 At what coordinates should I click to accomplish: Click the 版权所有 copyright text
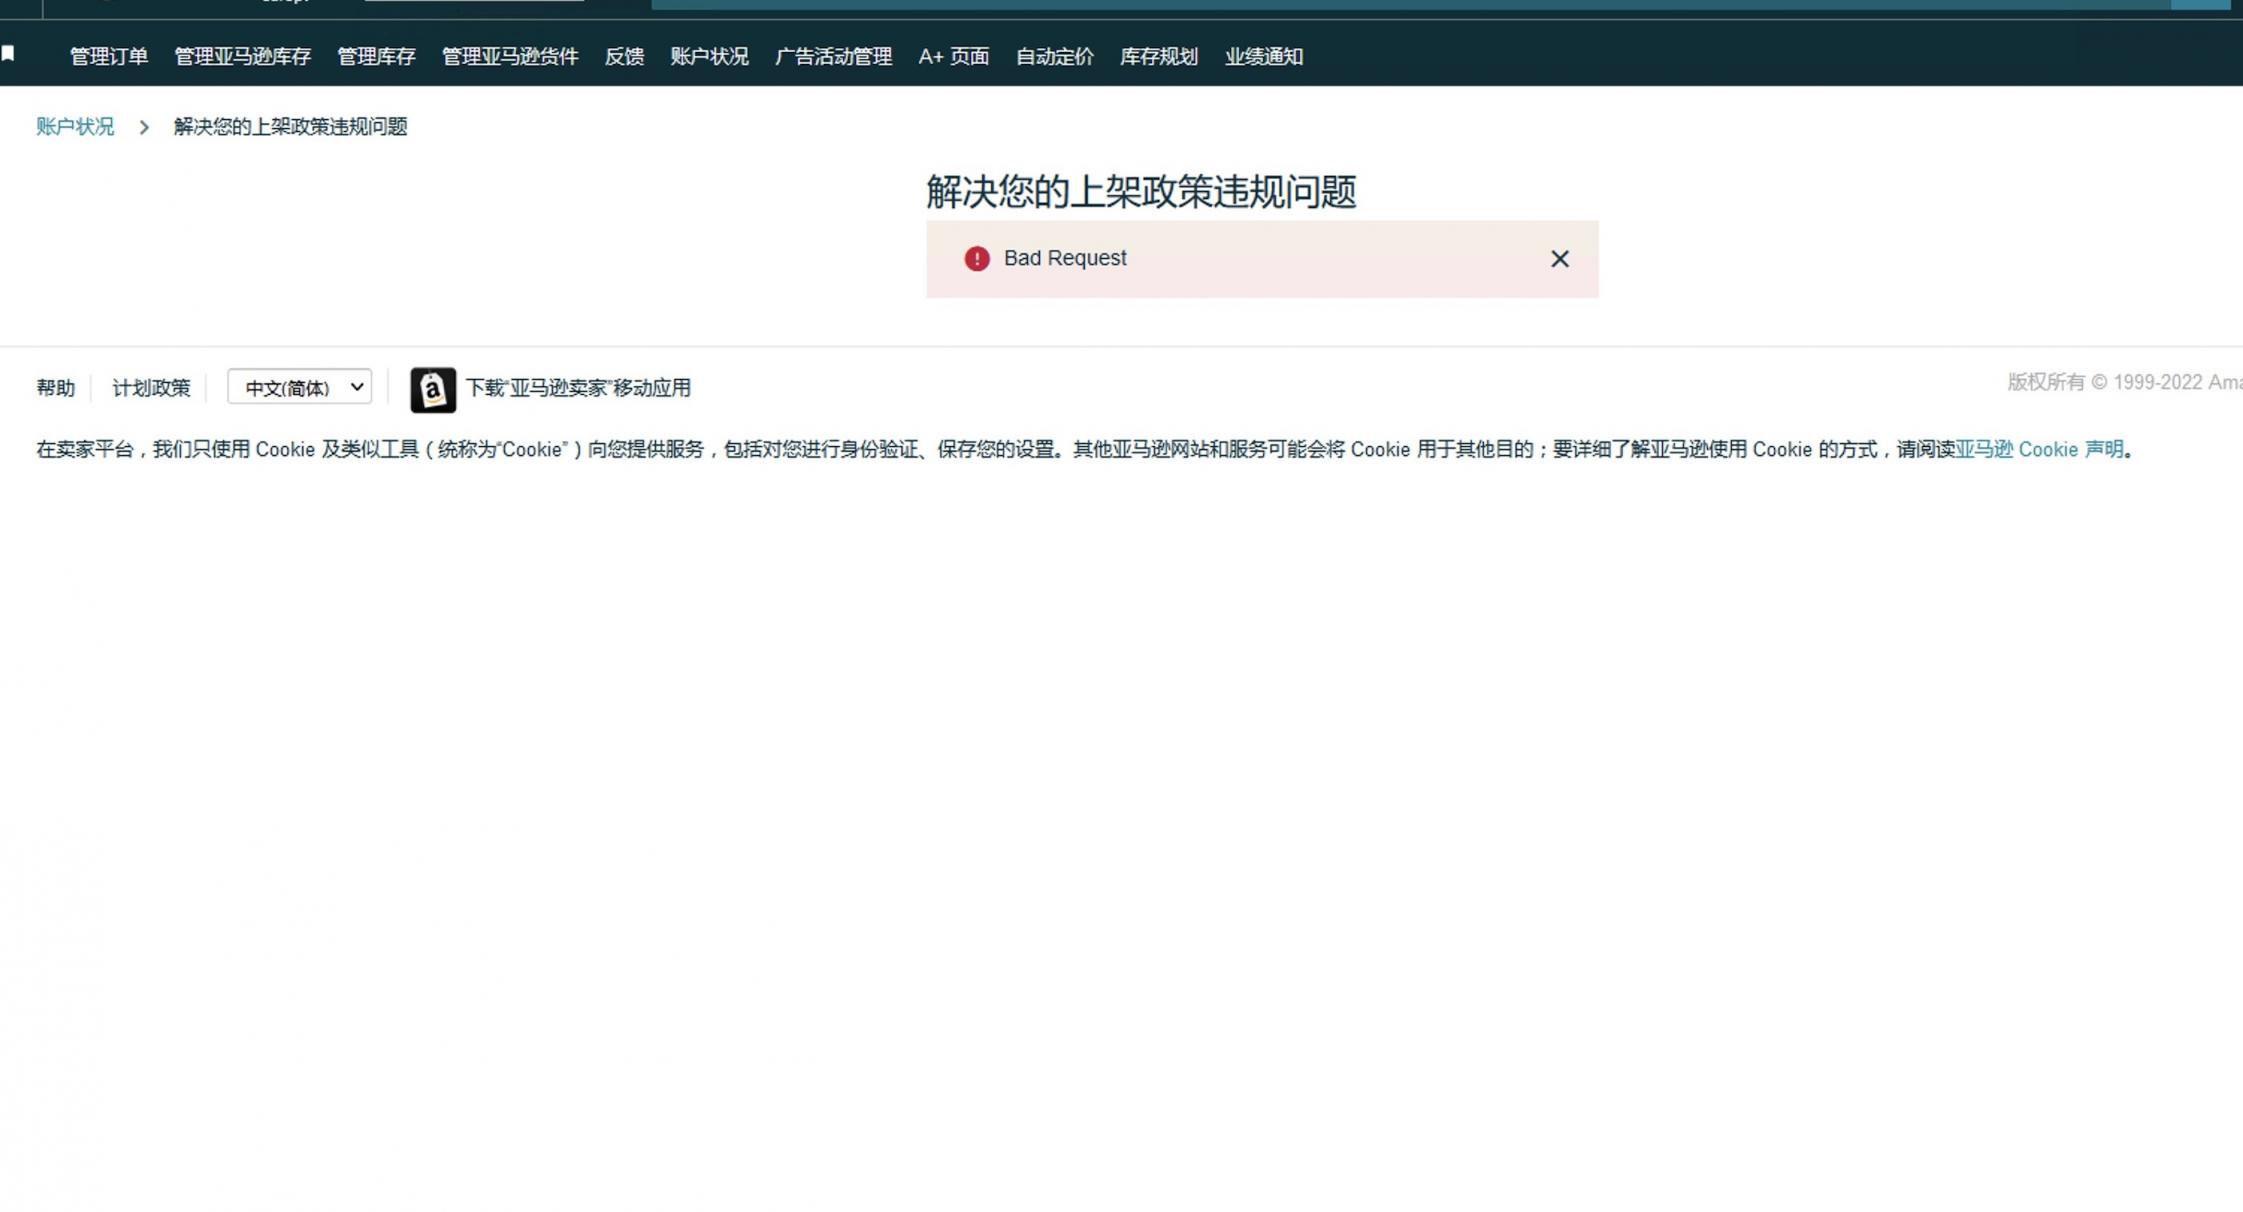[2124, 383]
